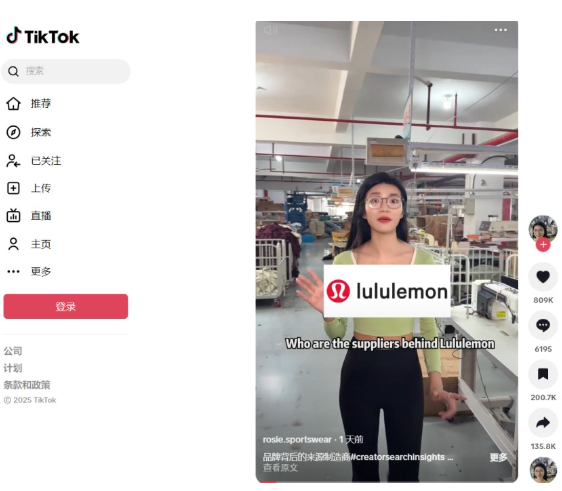Open the 推荐 home feed
Screen dimensions: 562x491
pos(29,104)
